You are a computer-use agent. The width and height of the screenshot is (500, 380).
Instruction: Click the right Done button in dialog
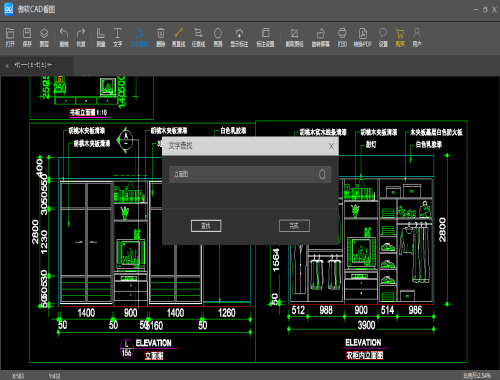click(294, 226)
